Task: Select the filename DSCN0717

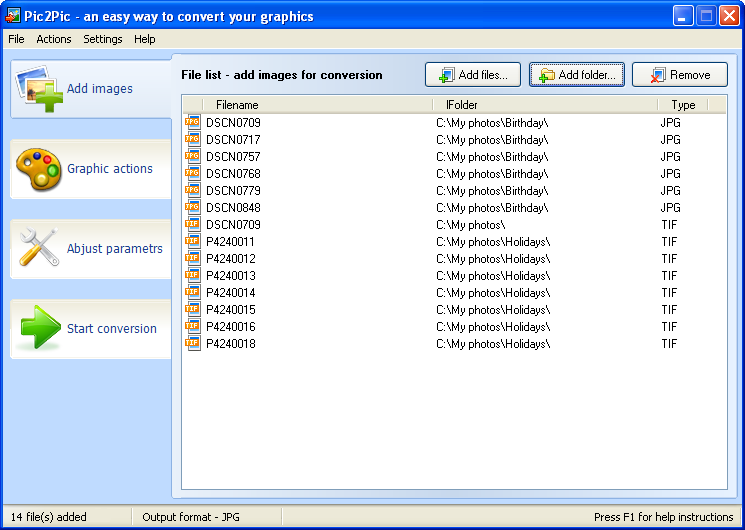Action: click(233, 140)
